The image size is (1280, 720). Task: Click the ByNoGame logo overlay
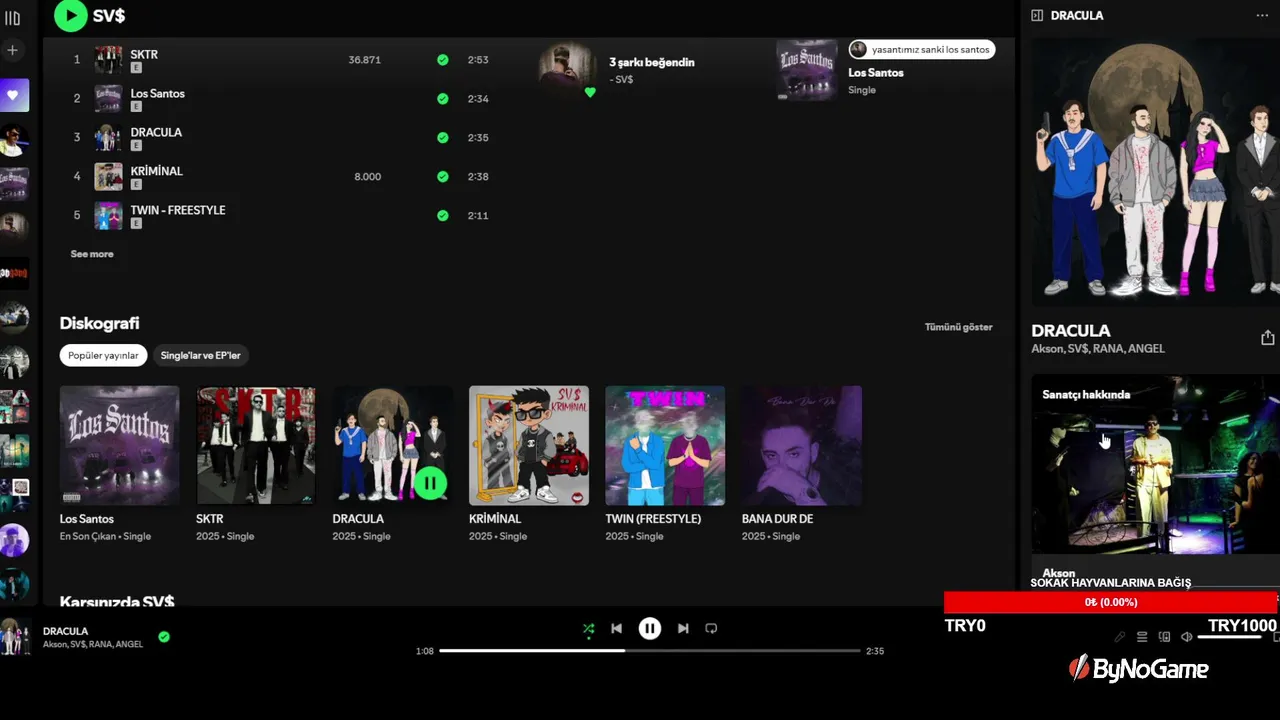(x=1139, y=669)
